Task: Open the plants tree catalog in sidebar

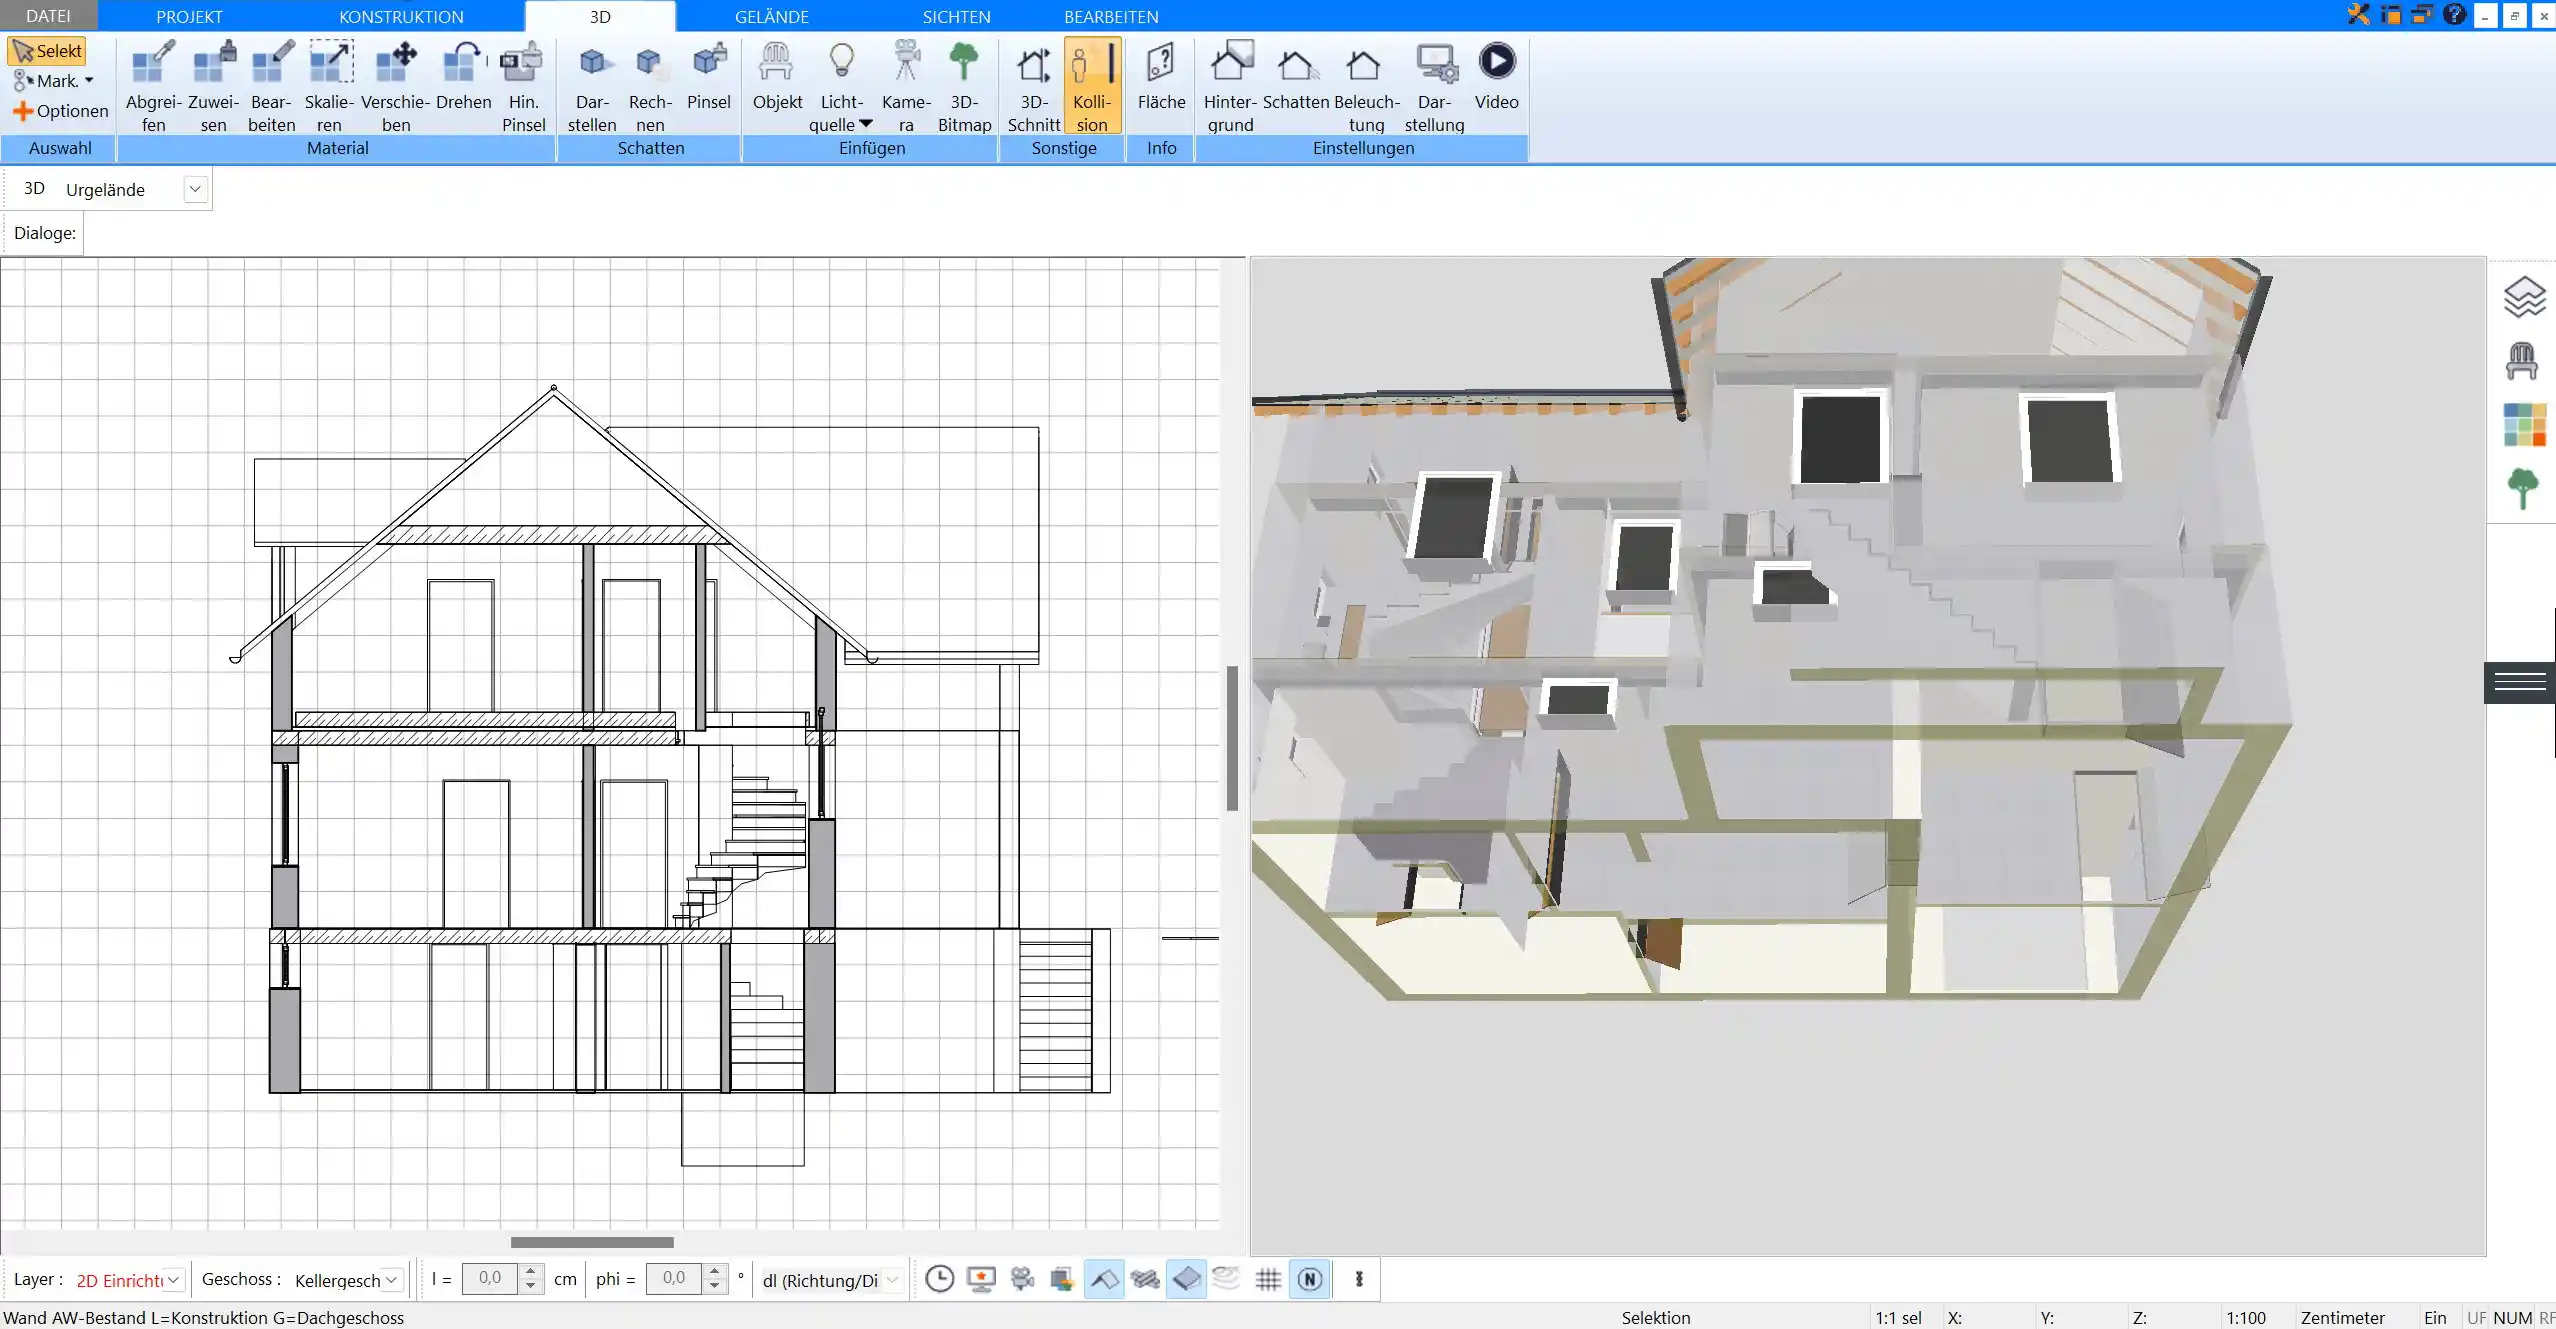Action: point(2523,489)
